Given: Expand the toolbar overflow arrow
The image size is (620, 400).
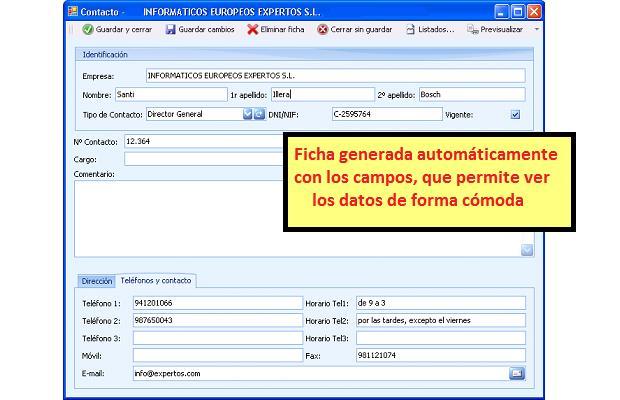Looking at the screenshot, I should pyautogui.click(x=537, y=30).
